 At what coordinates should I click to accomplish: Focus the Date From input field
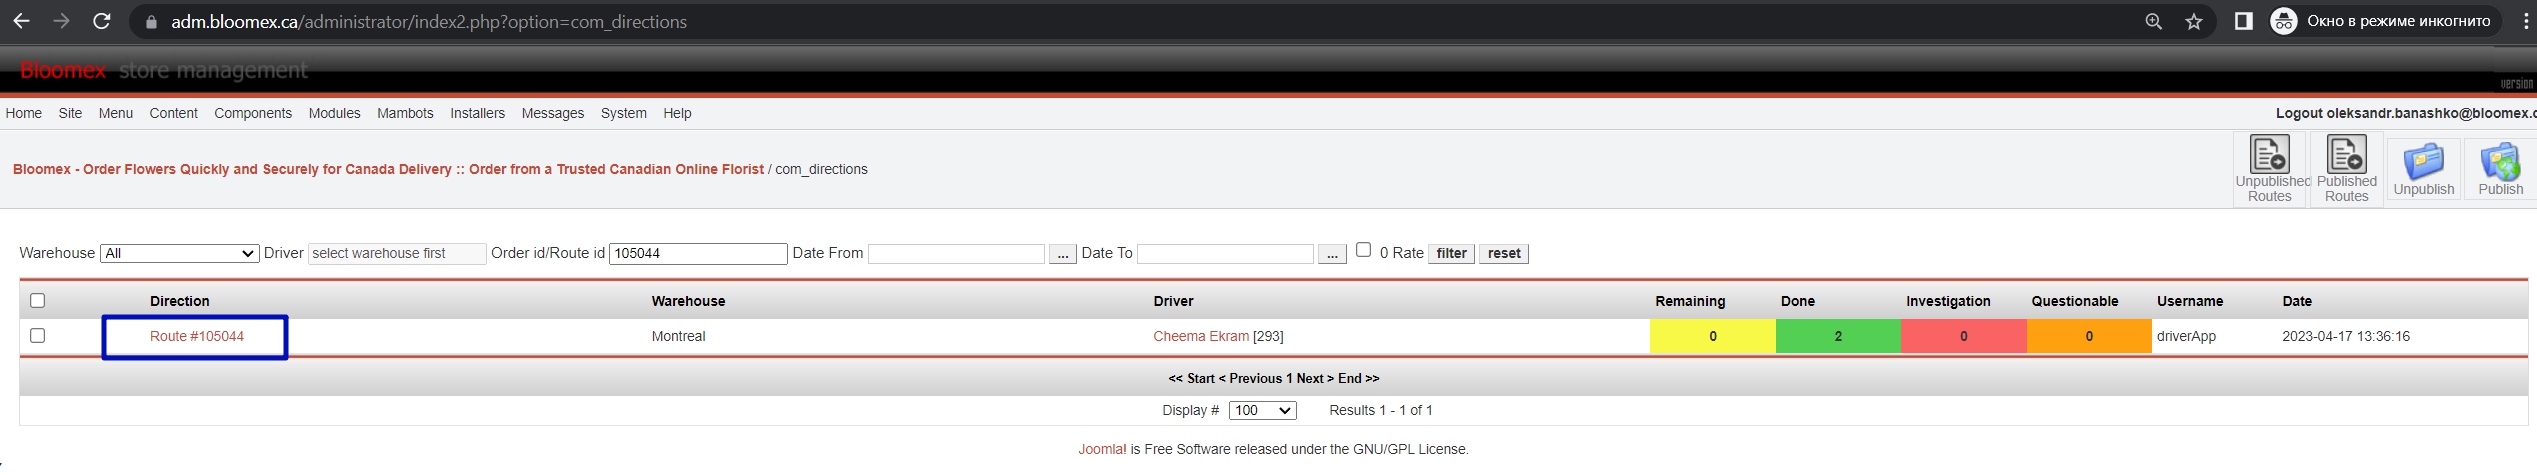[x=956, y=254]
